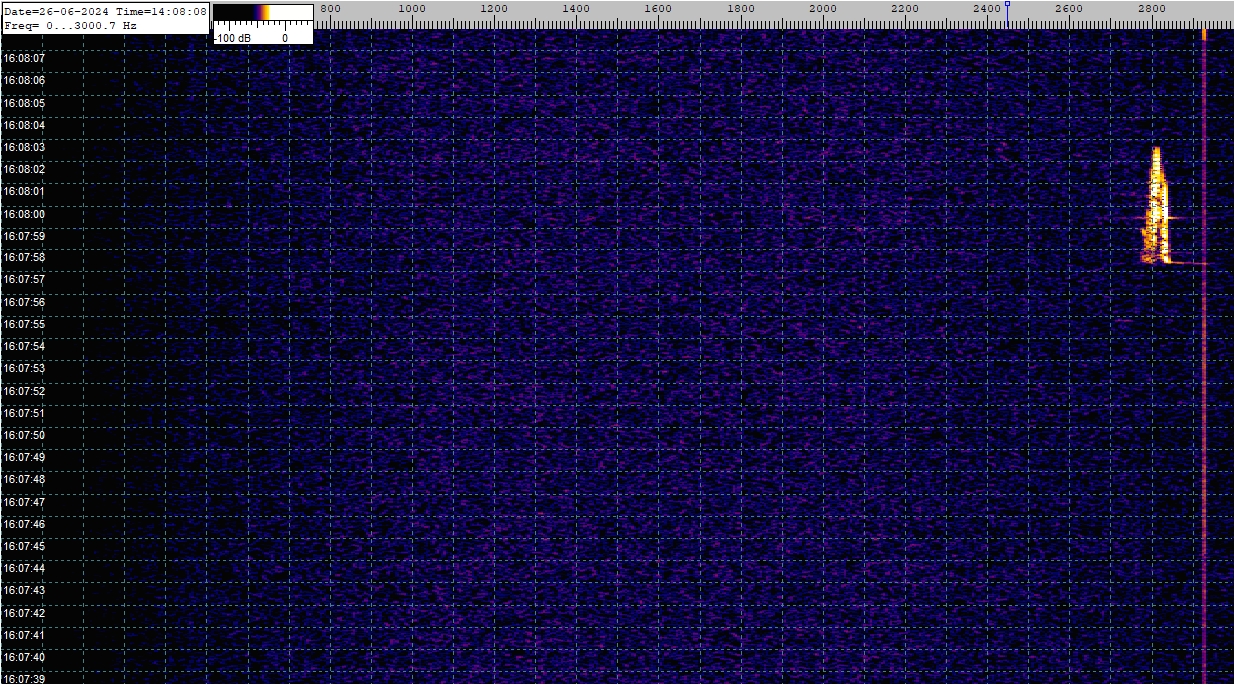The height and width of the screenshot is (685, 1235).
Task: Click the 2400 Hz frequency scale label
Action: [x=987, y=9]
